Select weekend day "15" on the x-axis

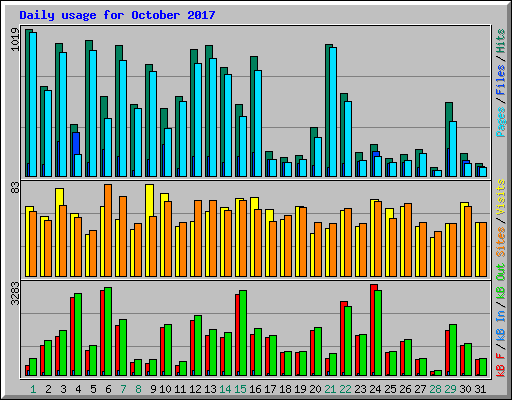coord(240,389)
